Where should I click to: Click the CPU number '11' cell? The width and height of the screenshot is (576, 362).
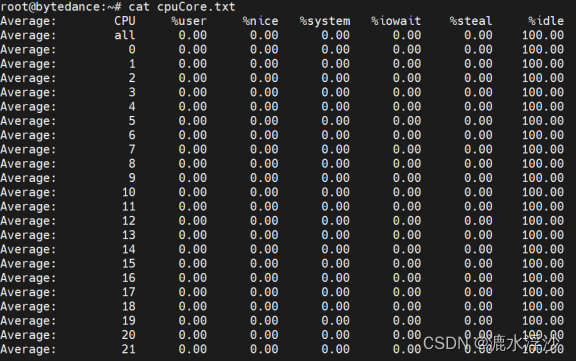click(x=129, y=207)
